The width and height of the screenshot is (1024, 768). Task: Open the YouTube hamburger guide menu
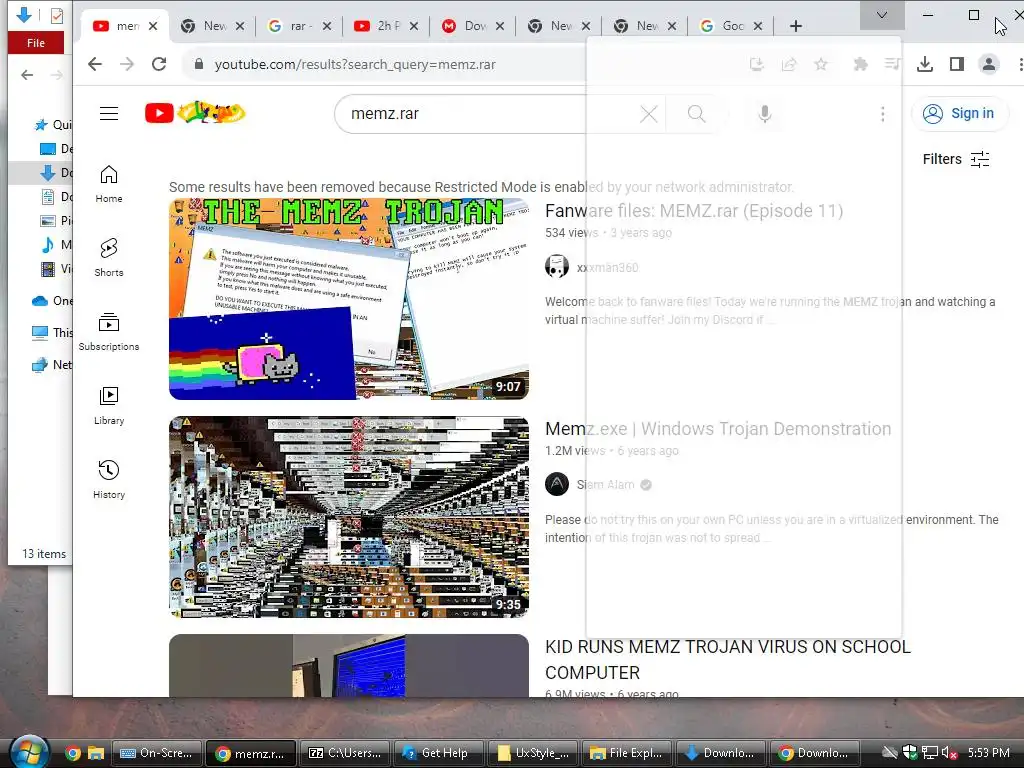[109, 114]
